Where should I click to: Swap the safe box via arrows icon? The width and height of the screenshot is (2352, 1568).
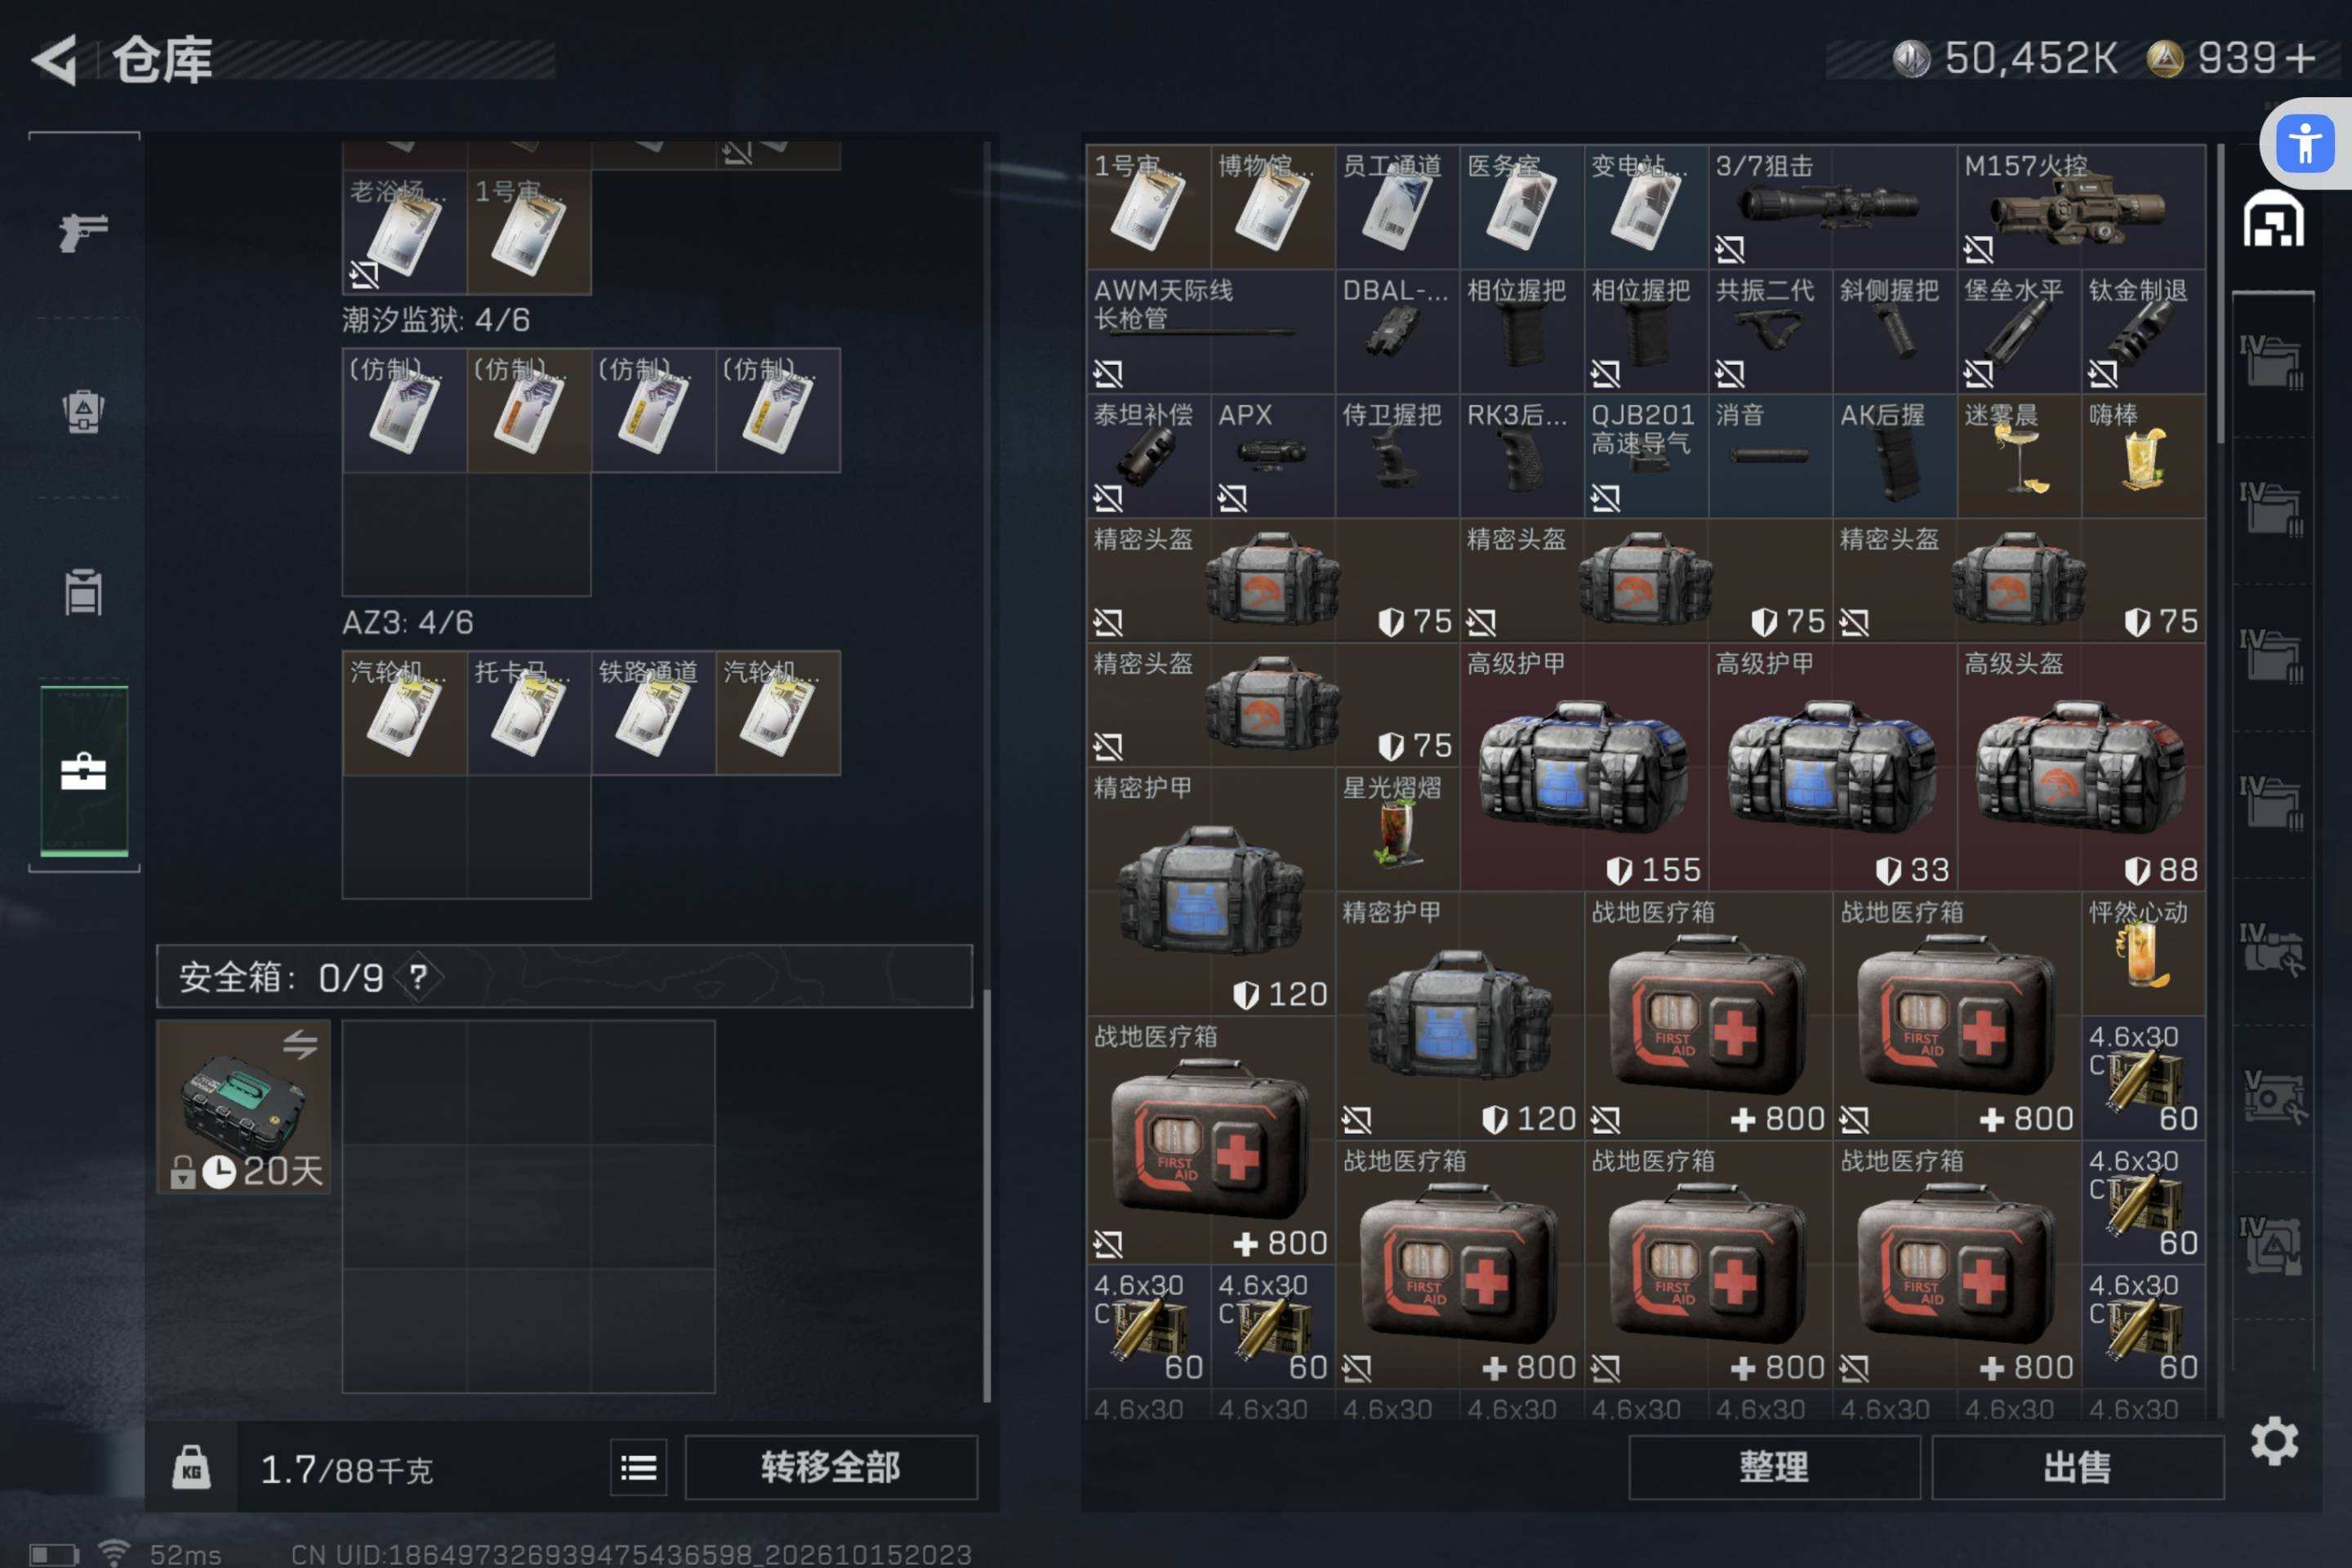300,1045
